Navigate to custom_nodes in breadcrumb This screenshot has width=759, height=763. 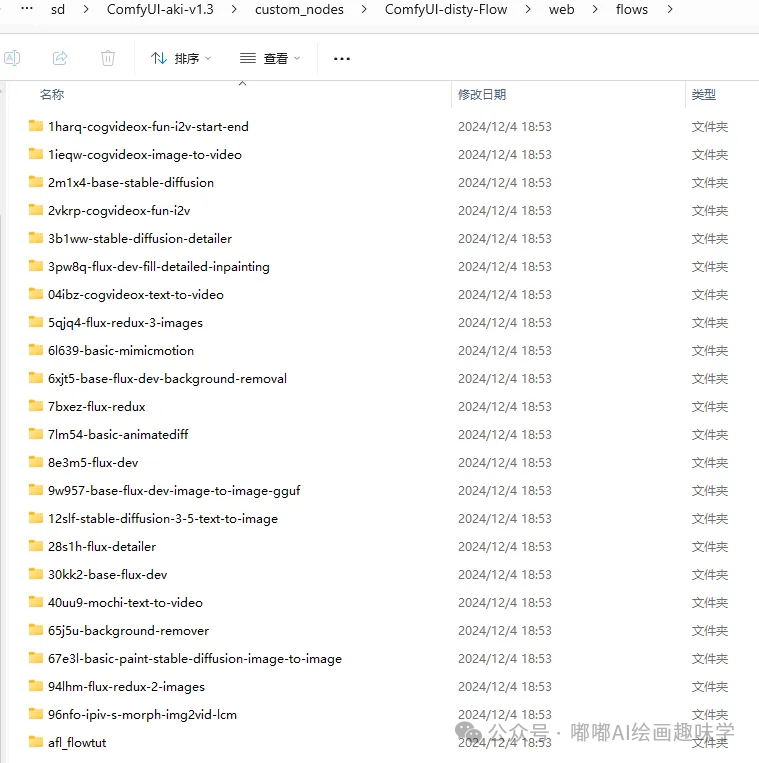[299, 9]
